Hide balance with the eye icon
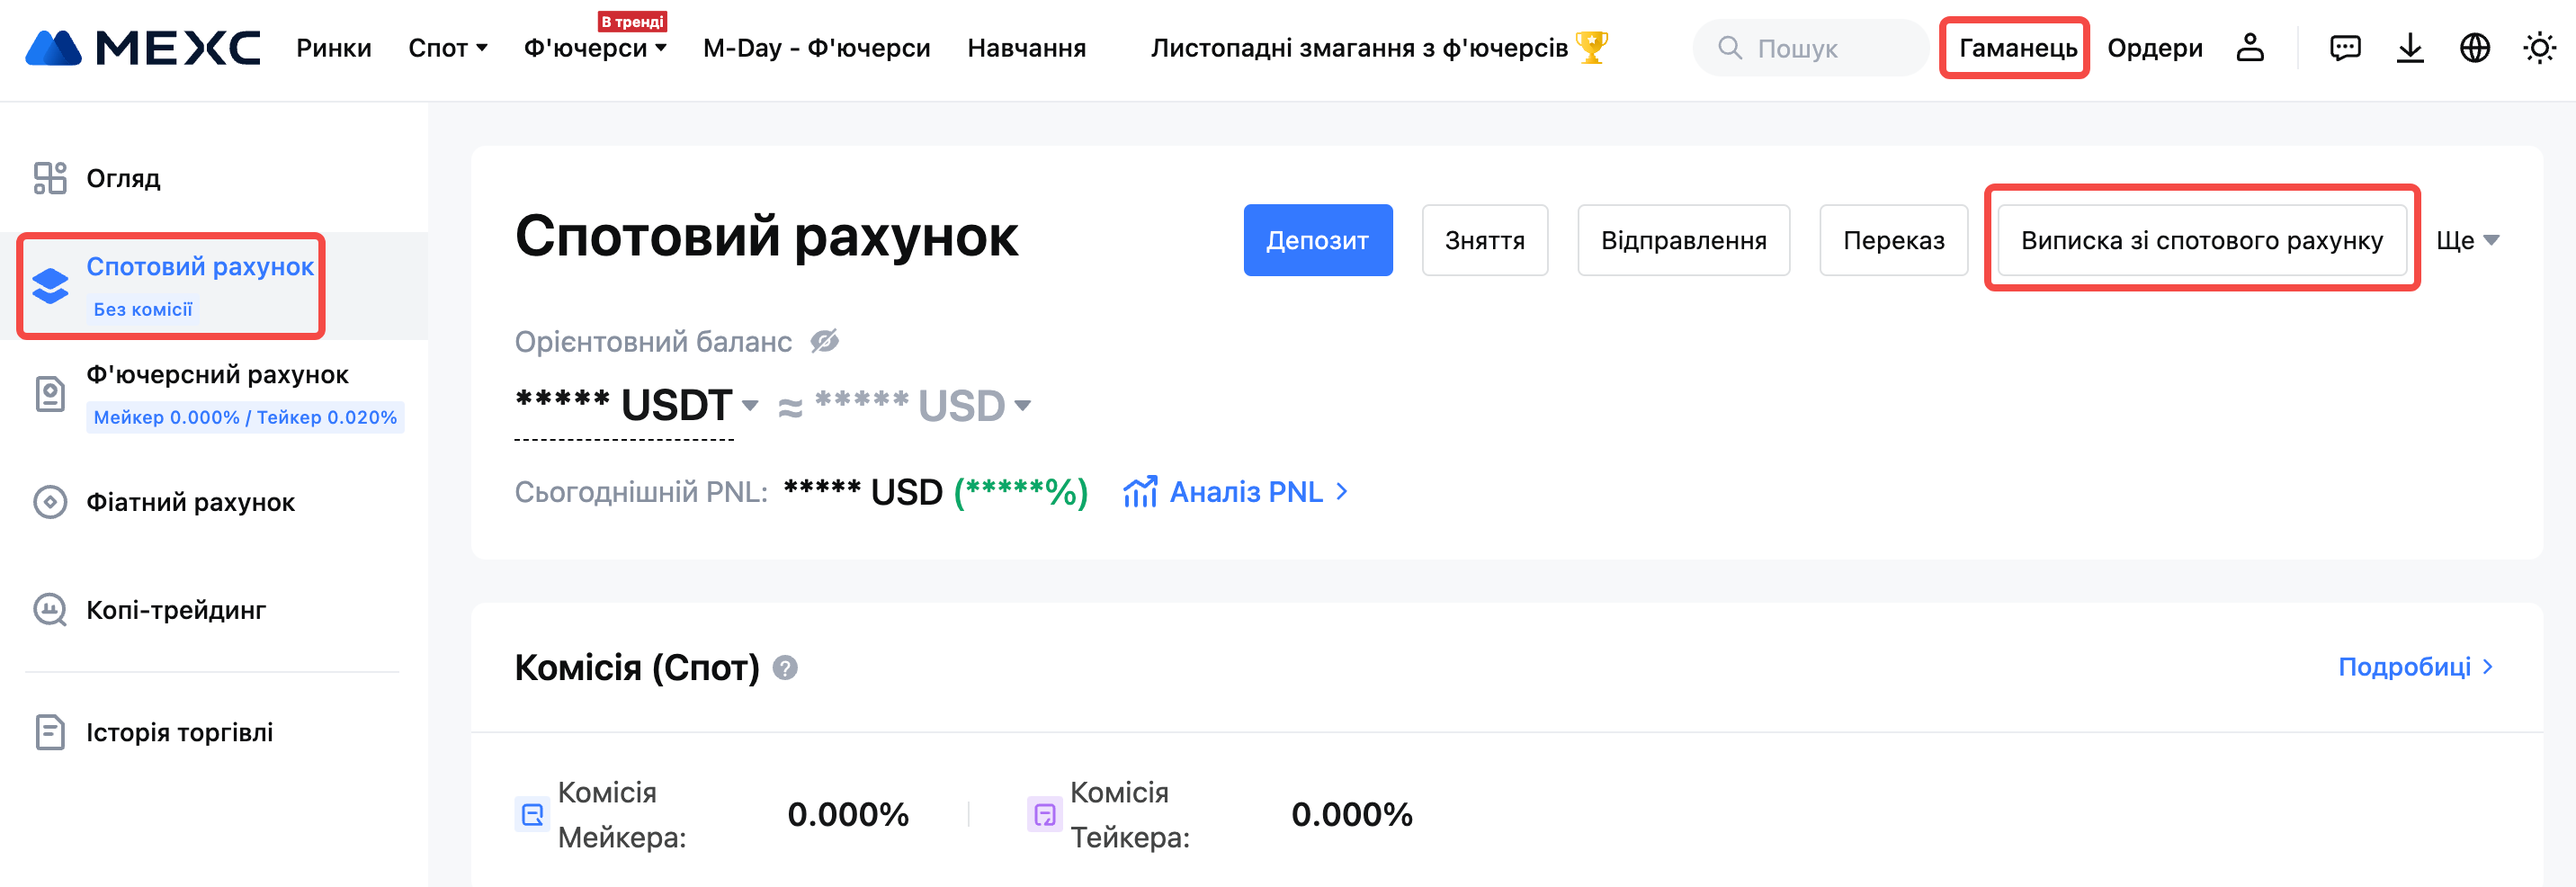Viewport: 2576px width, 887px height. tap(824, 342)
